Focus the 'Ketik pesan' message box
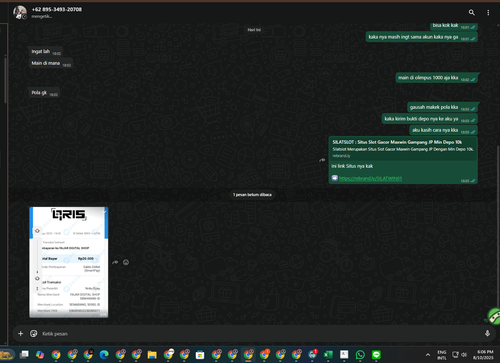 click(260, 333)
